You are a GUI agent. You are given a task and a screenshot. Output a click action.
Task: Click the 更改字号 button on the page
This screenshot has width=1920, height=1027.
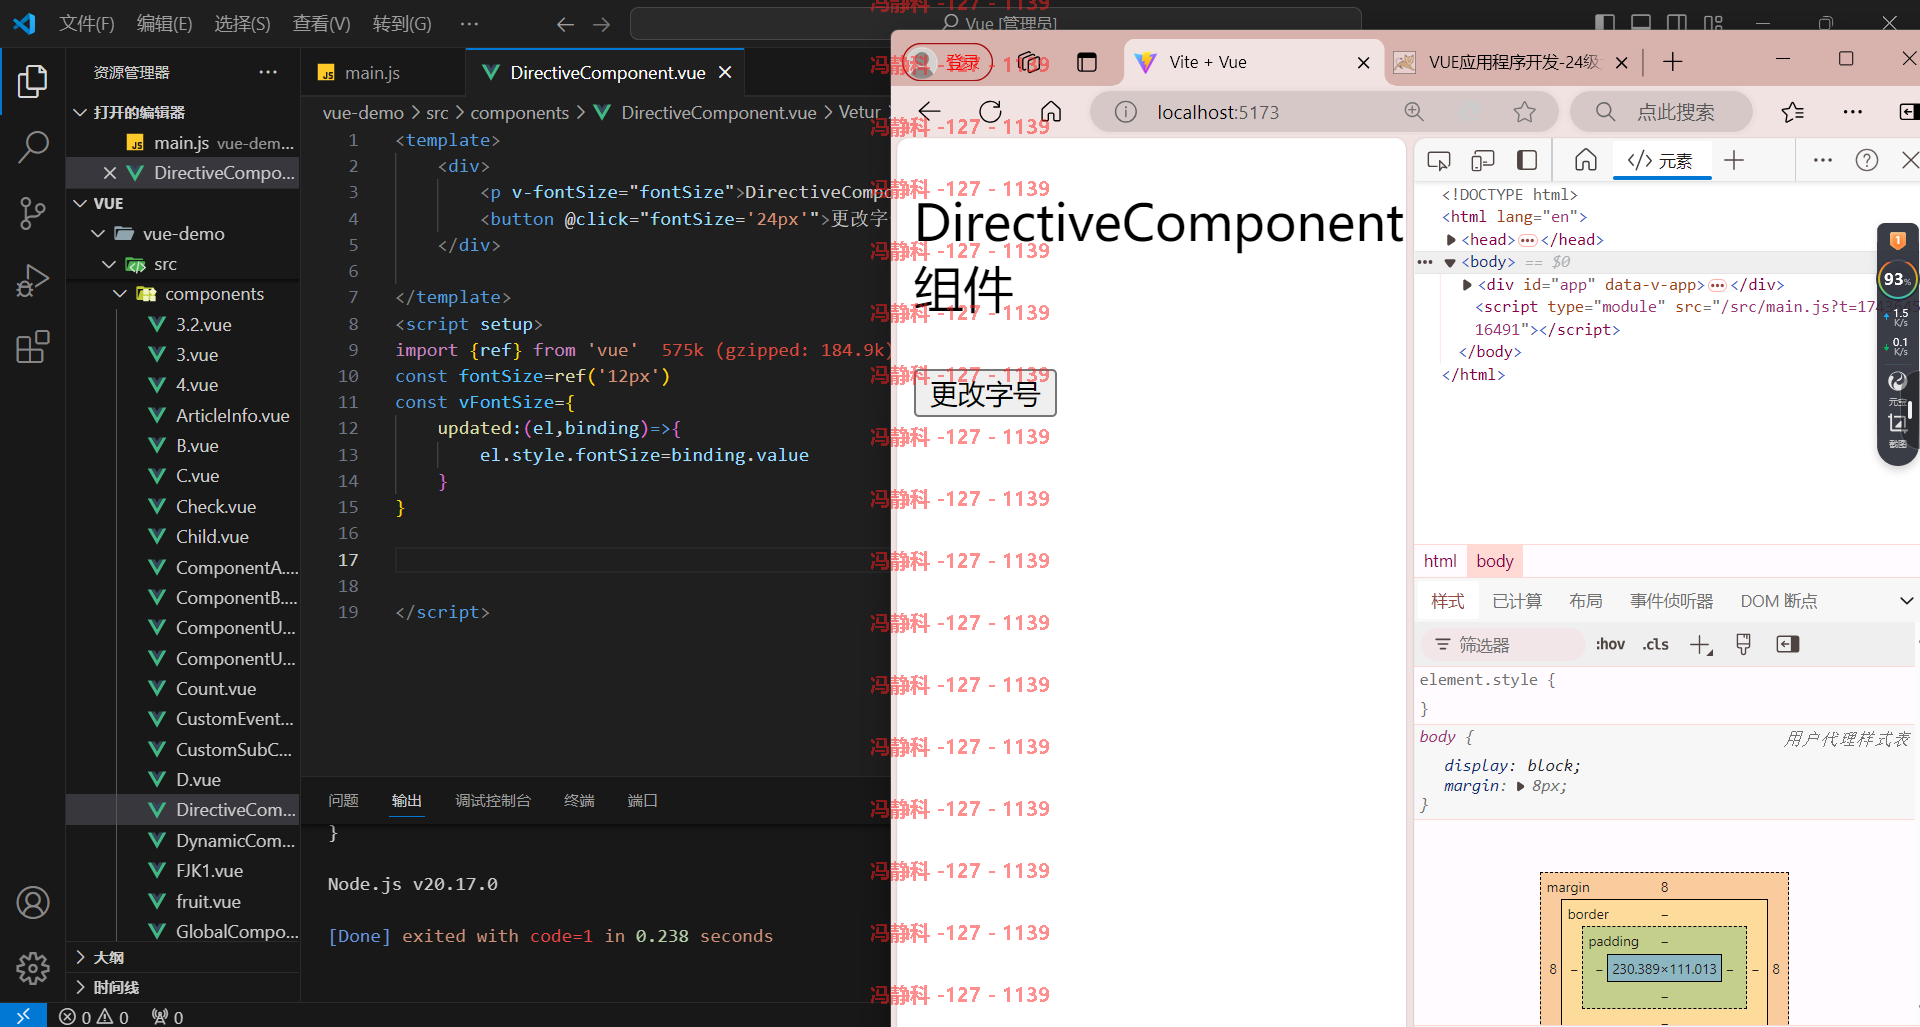(985, 394)
